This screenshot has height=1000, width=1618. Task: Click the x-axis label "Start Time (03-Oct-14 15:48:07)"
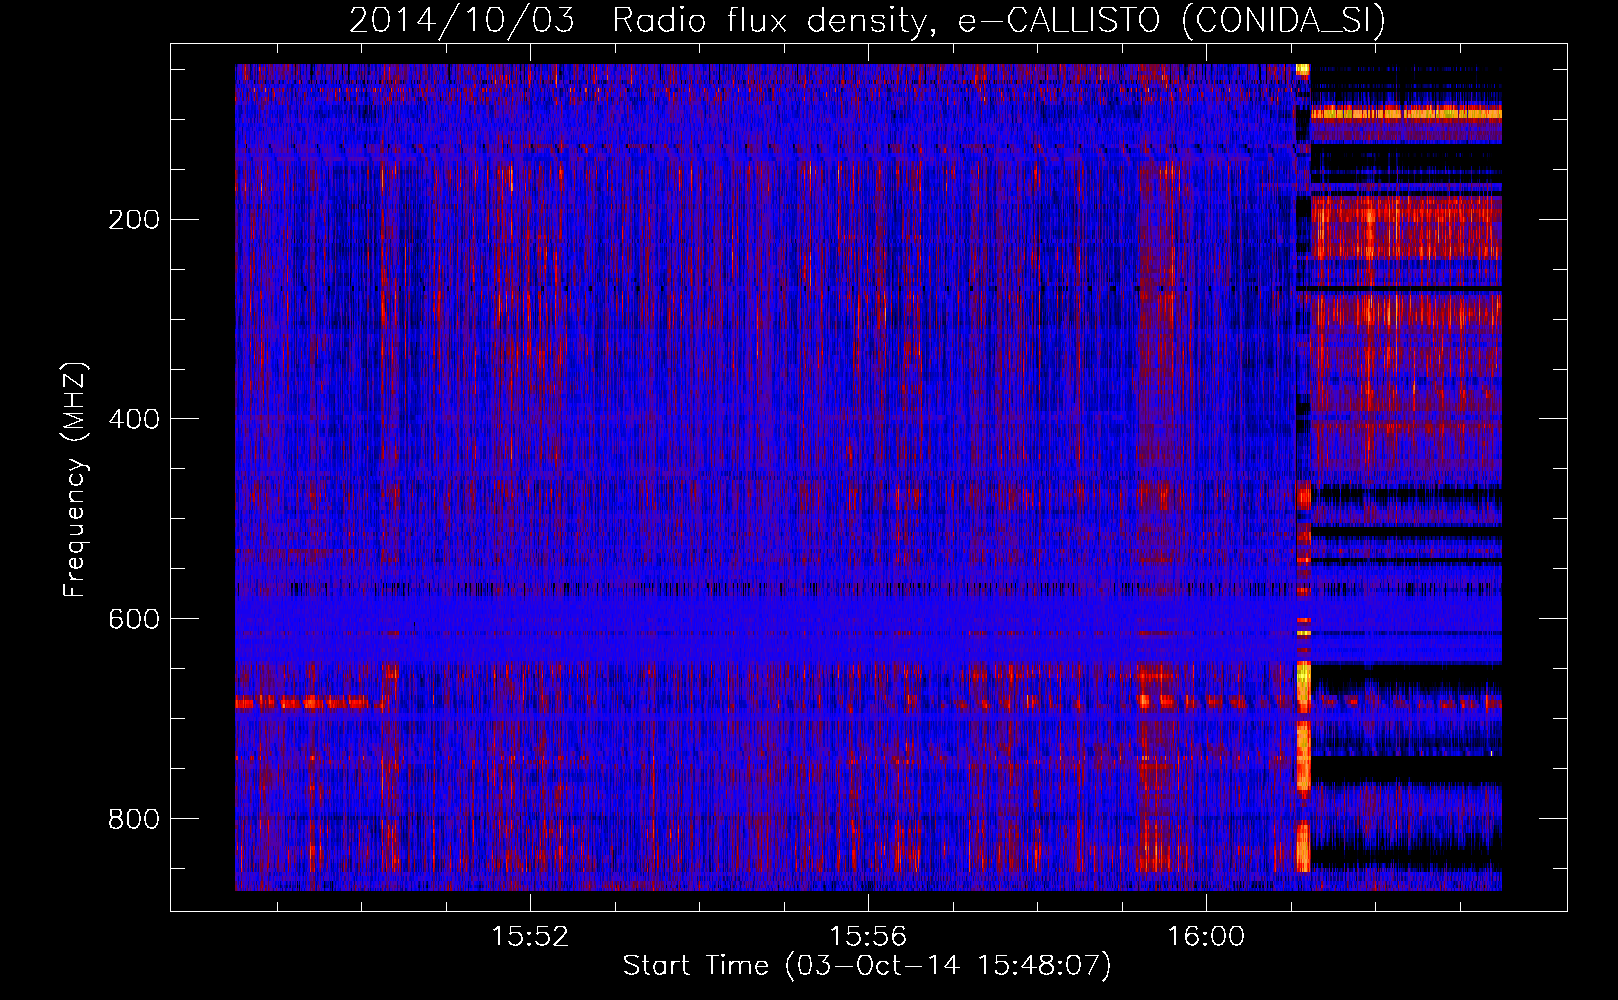pos(867,965)
